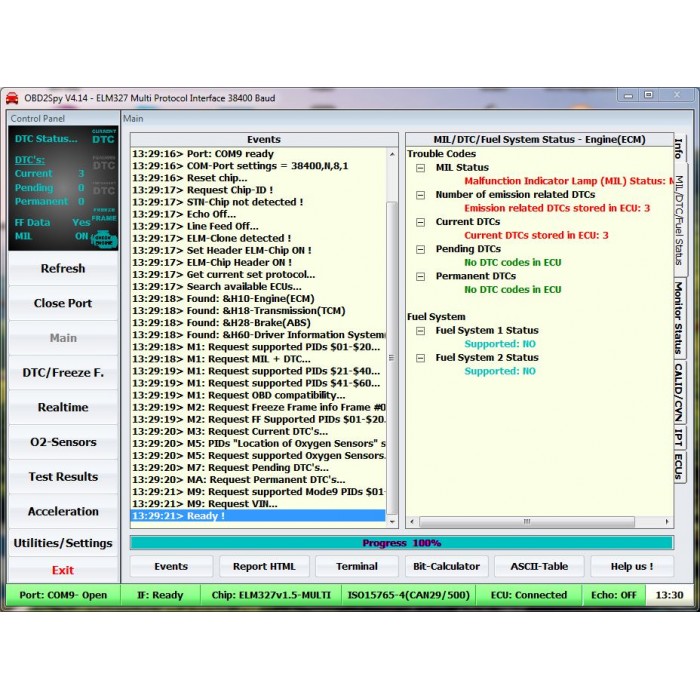Click the Echo: OFF status cell
The image size is (700, 700).
coord(613,595)
